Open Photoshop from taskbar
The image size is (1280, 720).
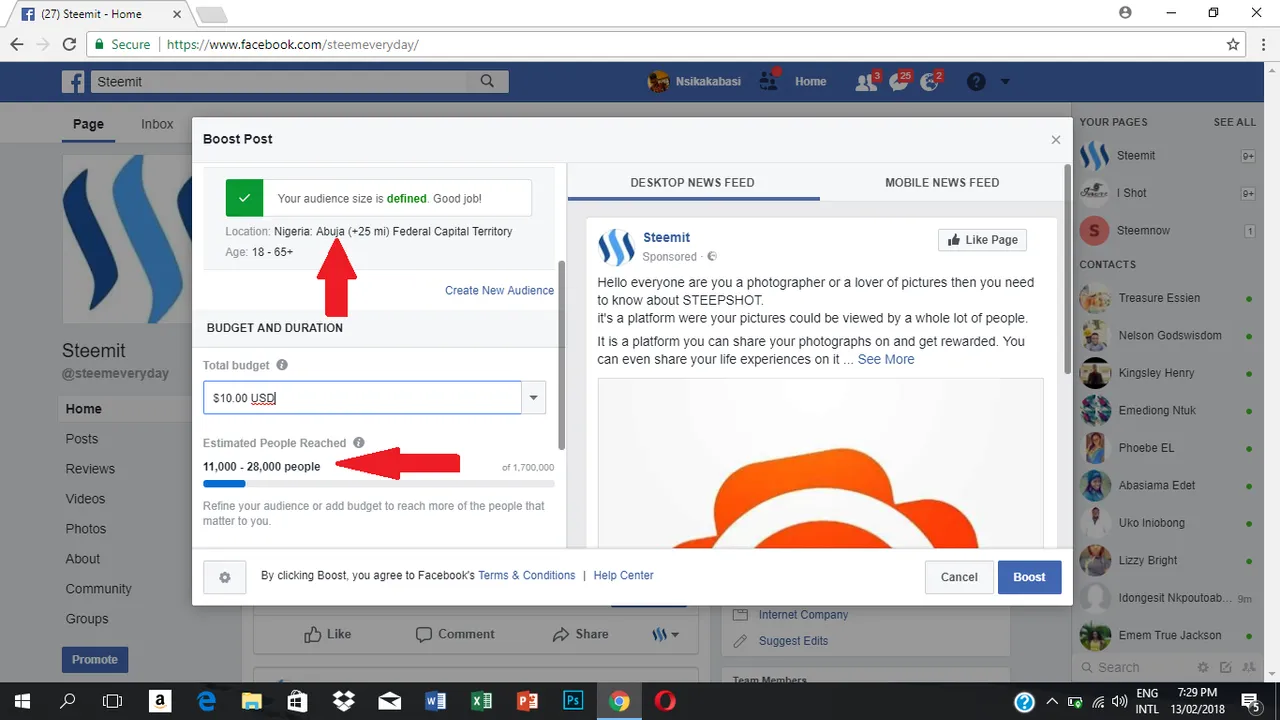pos(573,701)
